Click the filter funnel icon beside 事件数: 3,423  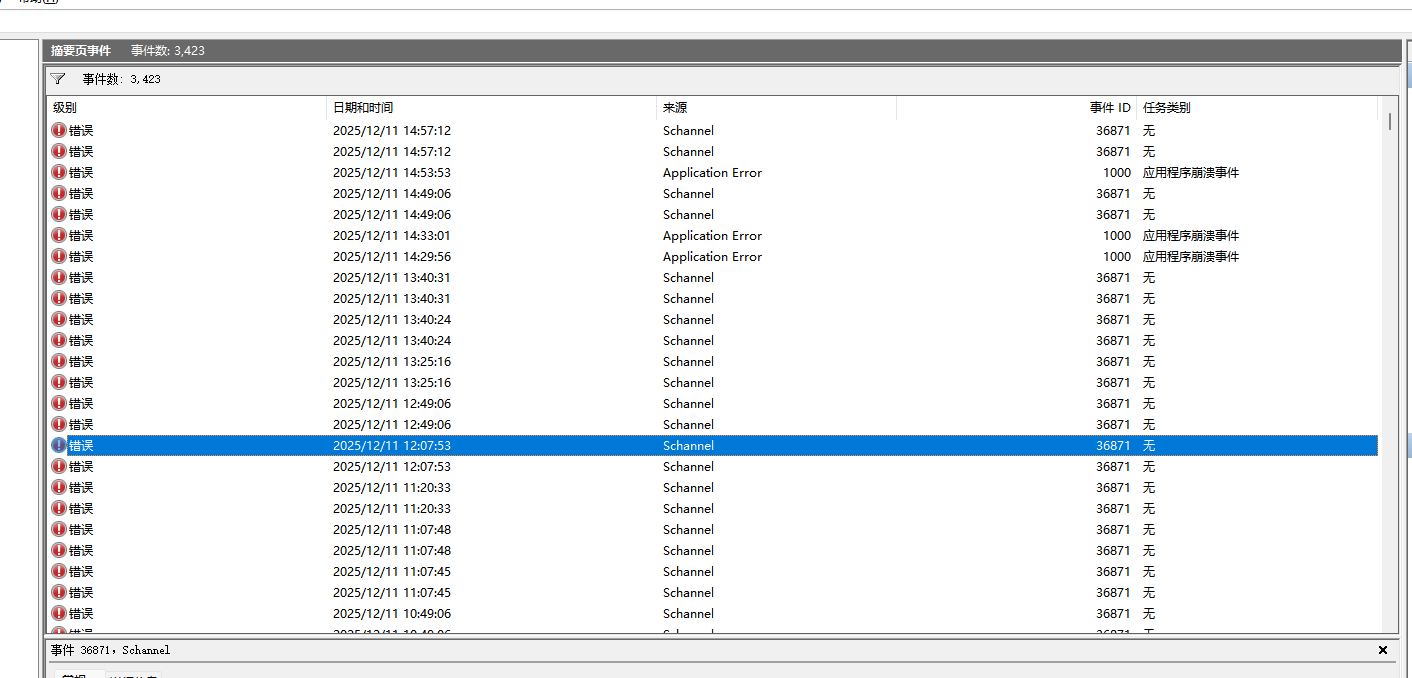tap(58, 79)
